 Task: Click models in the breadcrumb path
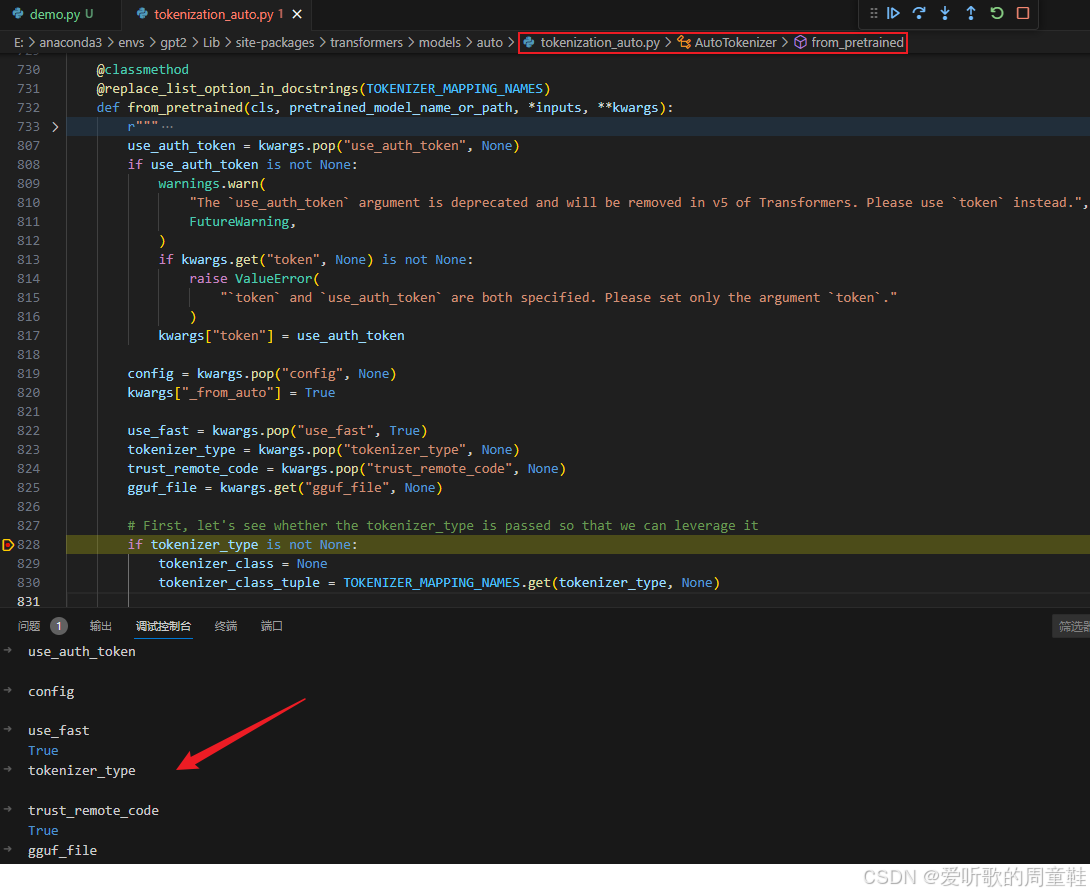click(x=439, y=42)
